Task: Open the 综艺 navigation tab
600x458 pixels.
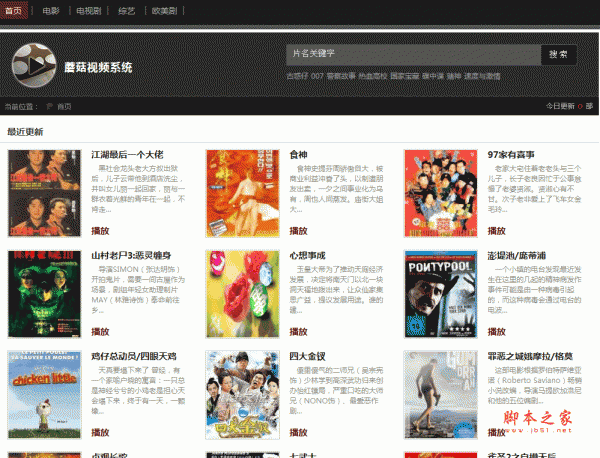Action: click(127, 11)
